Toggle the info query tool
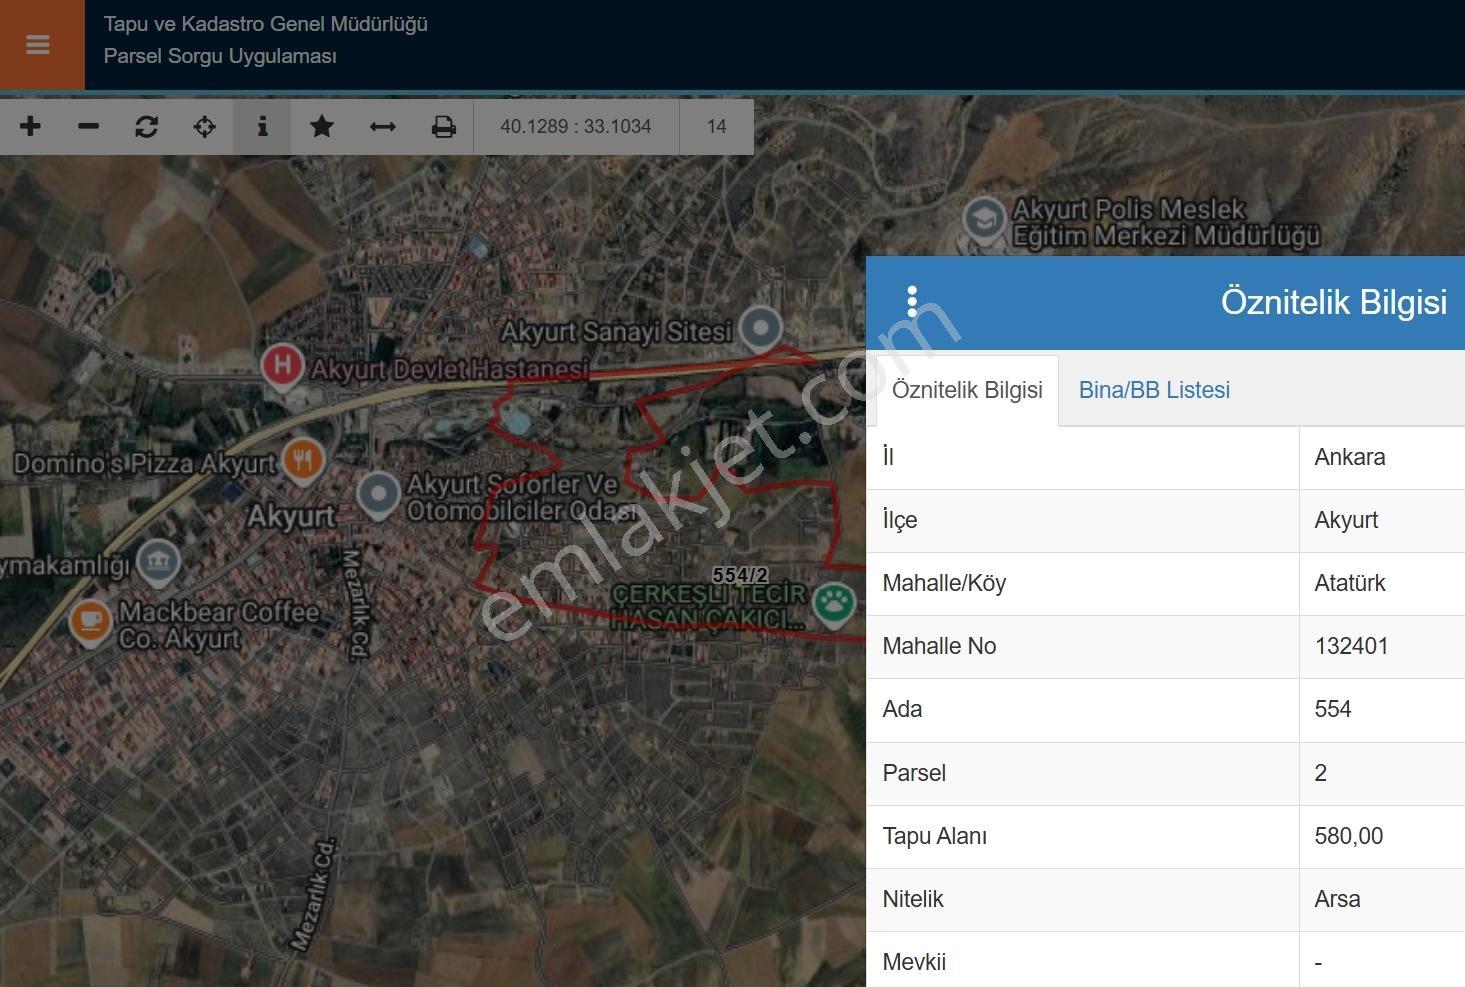 (x=262, y=126)
